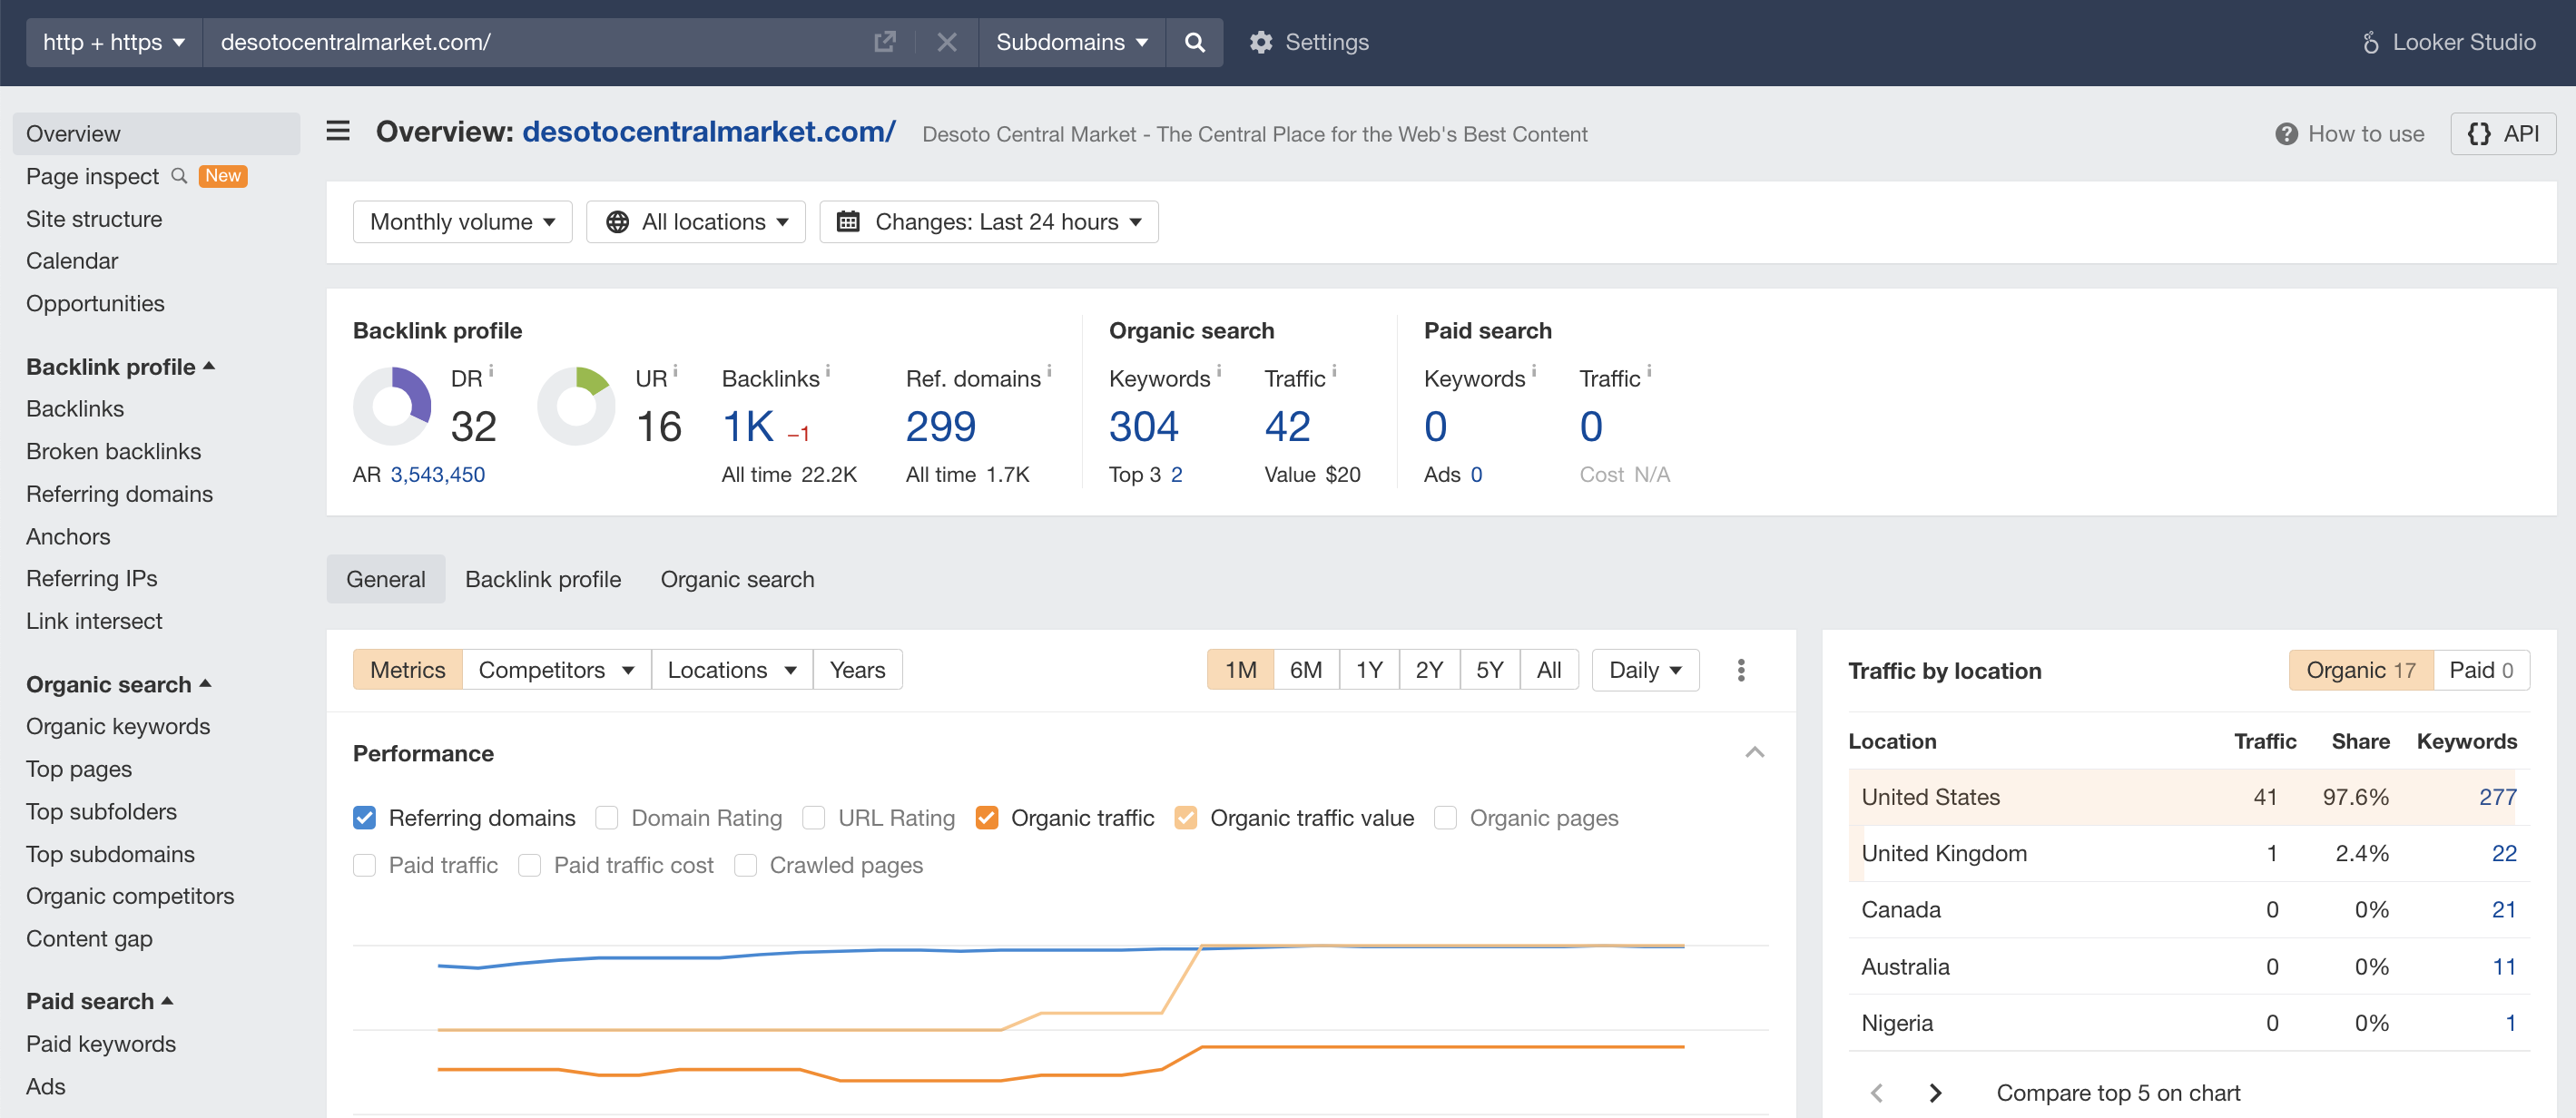2576x1118 pixels.
Task: Open the three-dot chart options menu
Action: (x=1740, y=670)
